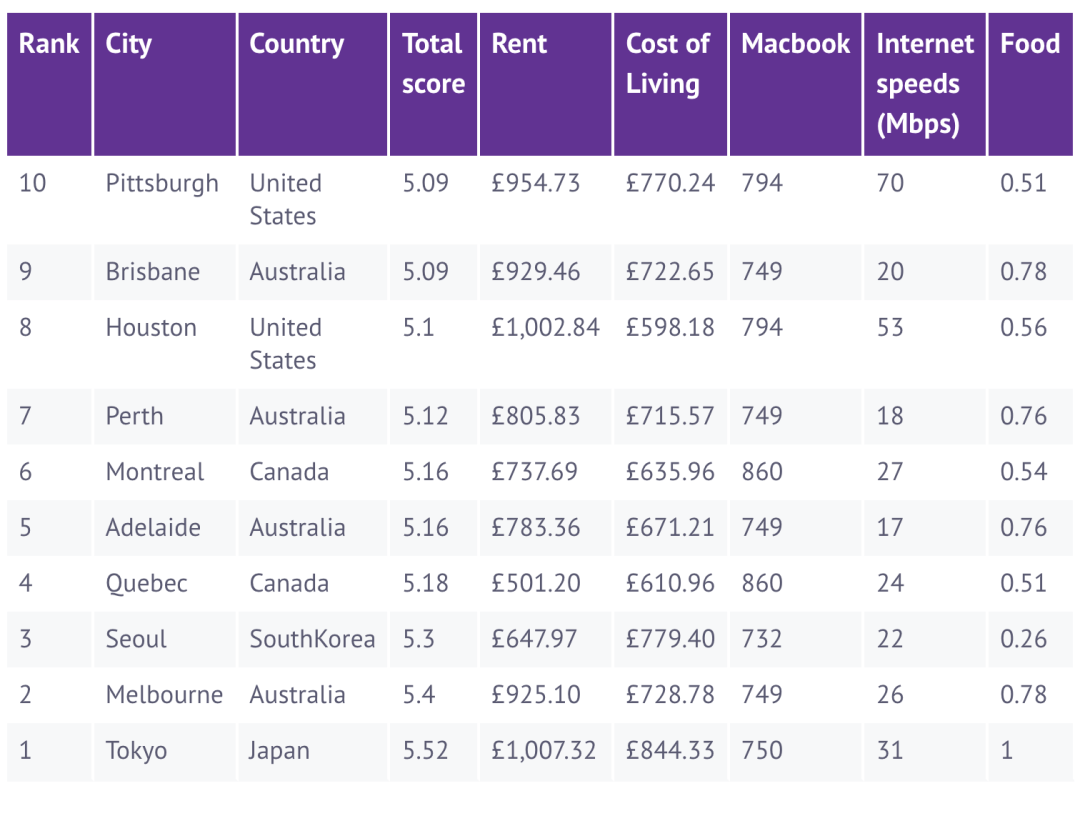
Task: Select the Adelaide city cell
Action: tap(153, 528)
